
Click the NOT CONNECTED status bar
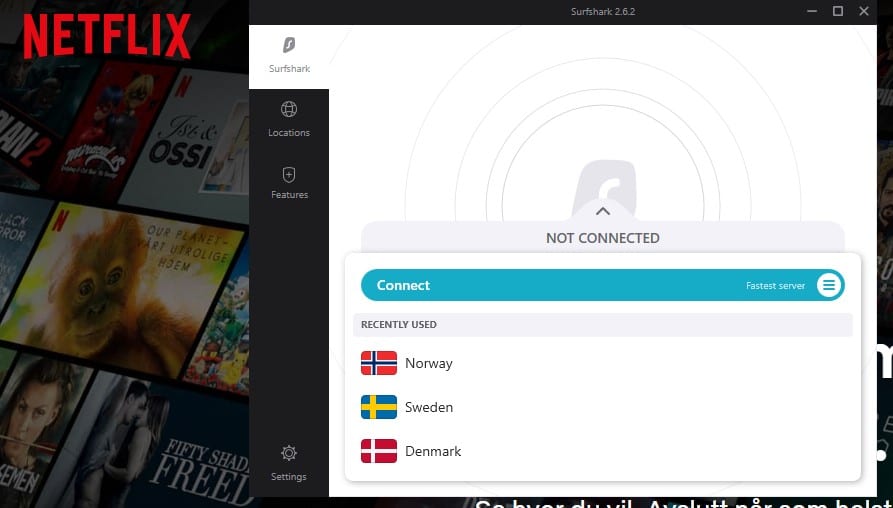point(603,237)
